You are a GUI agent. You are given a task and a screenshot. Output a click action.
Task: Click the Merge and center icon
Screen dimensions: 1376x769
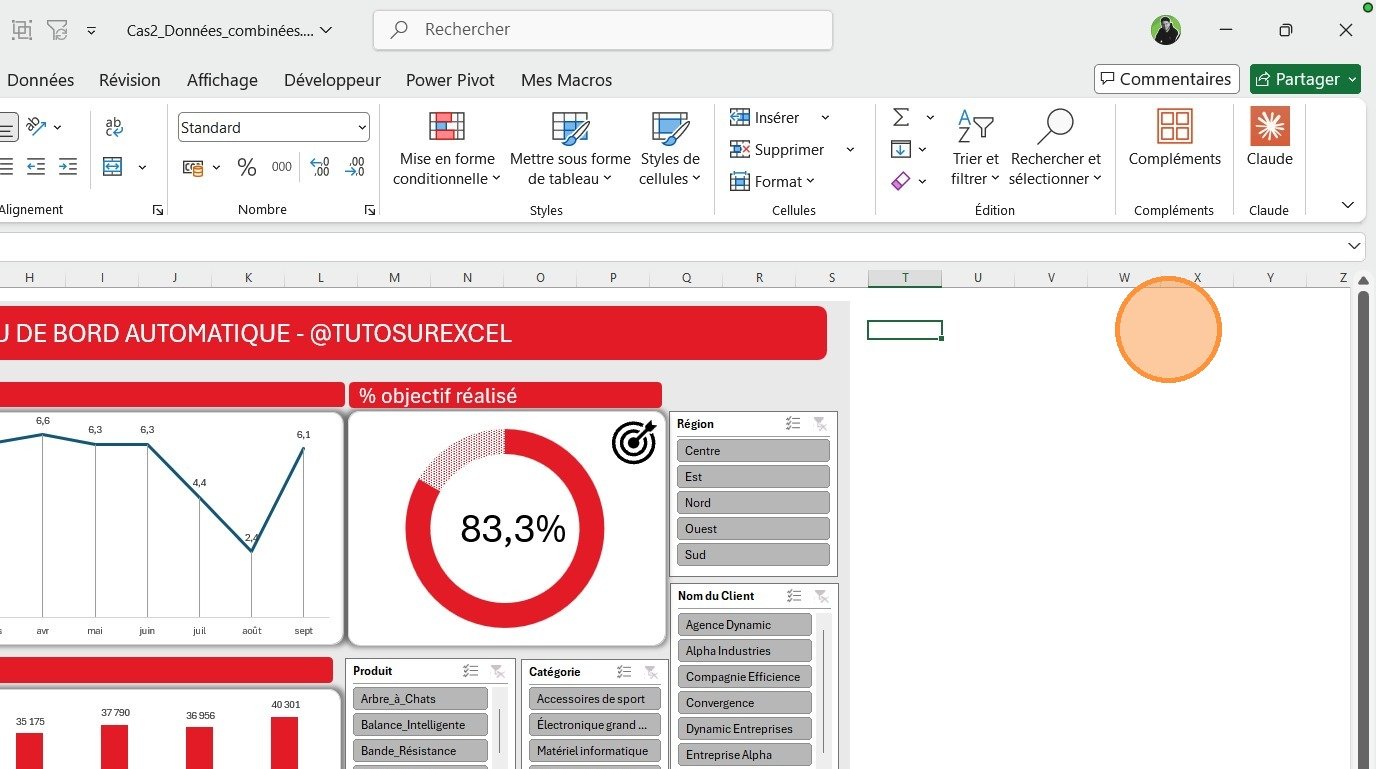pos(113,167)
